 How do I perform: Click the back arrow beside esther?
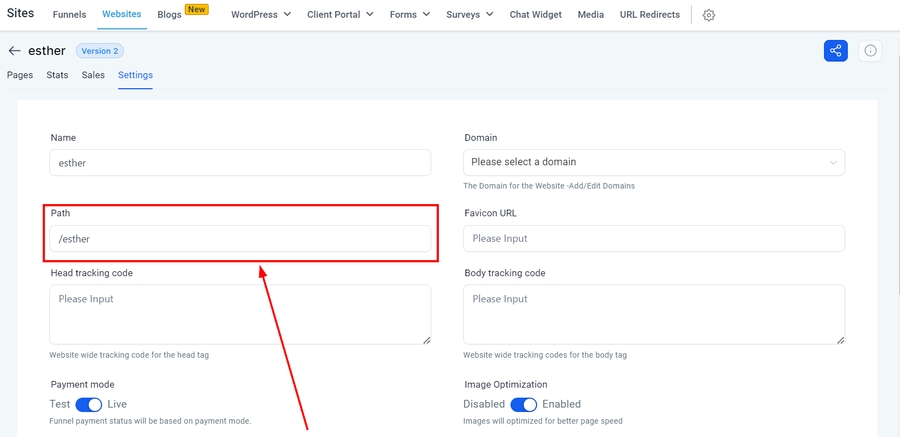(x=14, y=51)
